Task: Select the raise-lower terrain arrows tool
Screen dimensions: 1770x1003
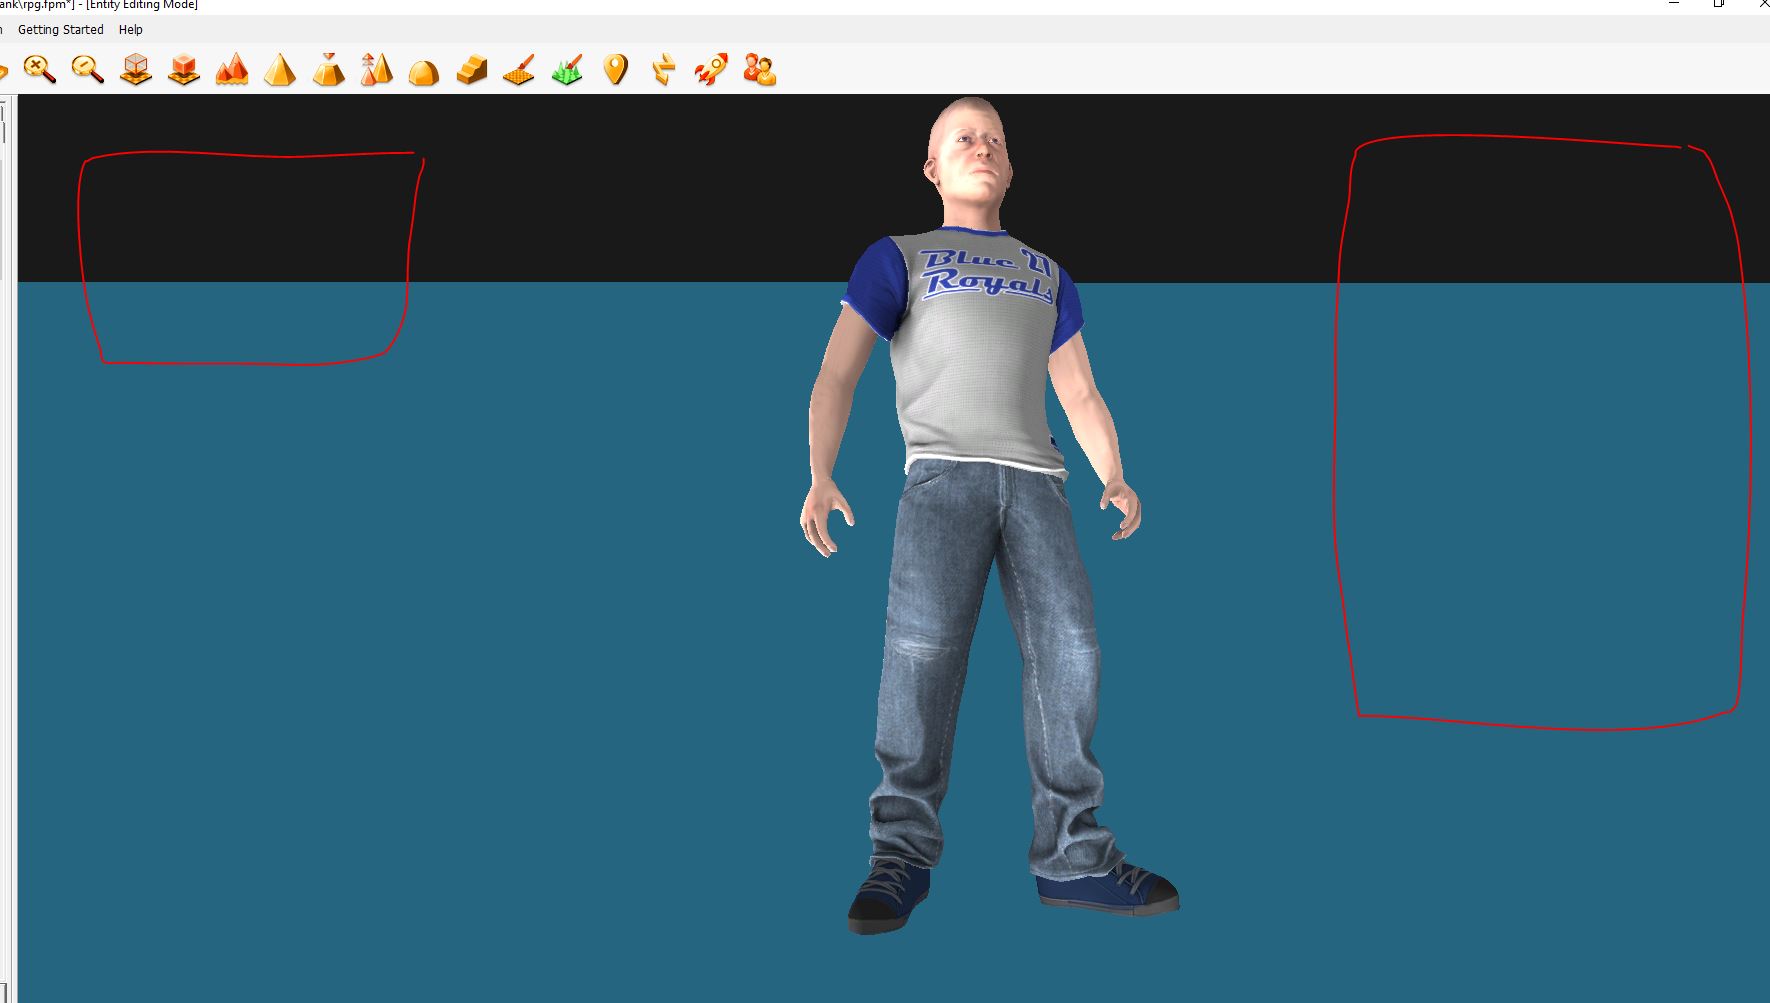Action: coord(375,70)
